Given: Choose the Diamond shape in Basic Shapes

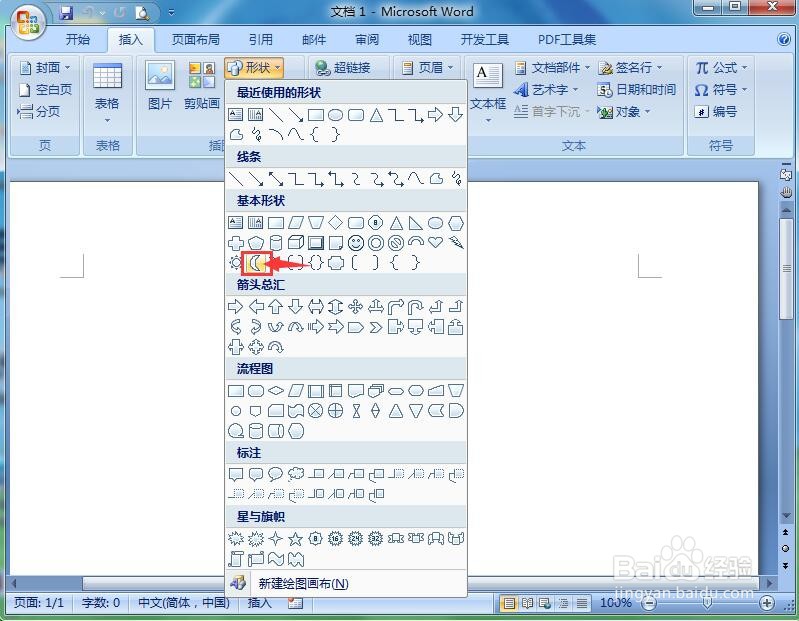Looking at the screenshot, I should [336, 223].
